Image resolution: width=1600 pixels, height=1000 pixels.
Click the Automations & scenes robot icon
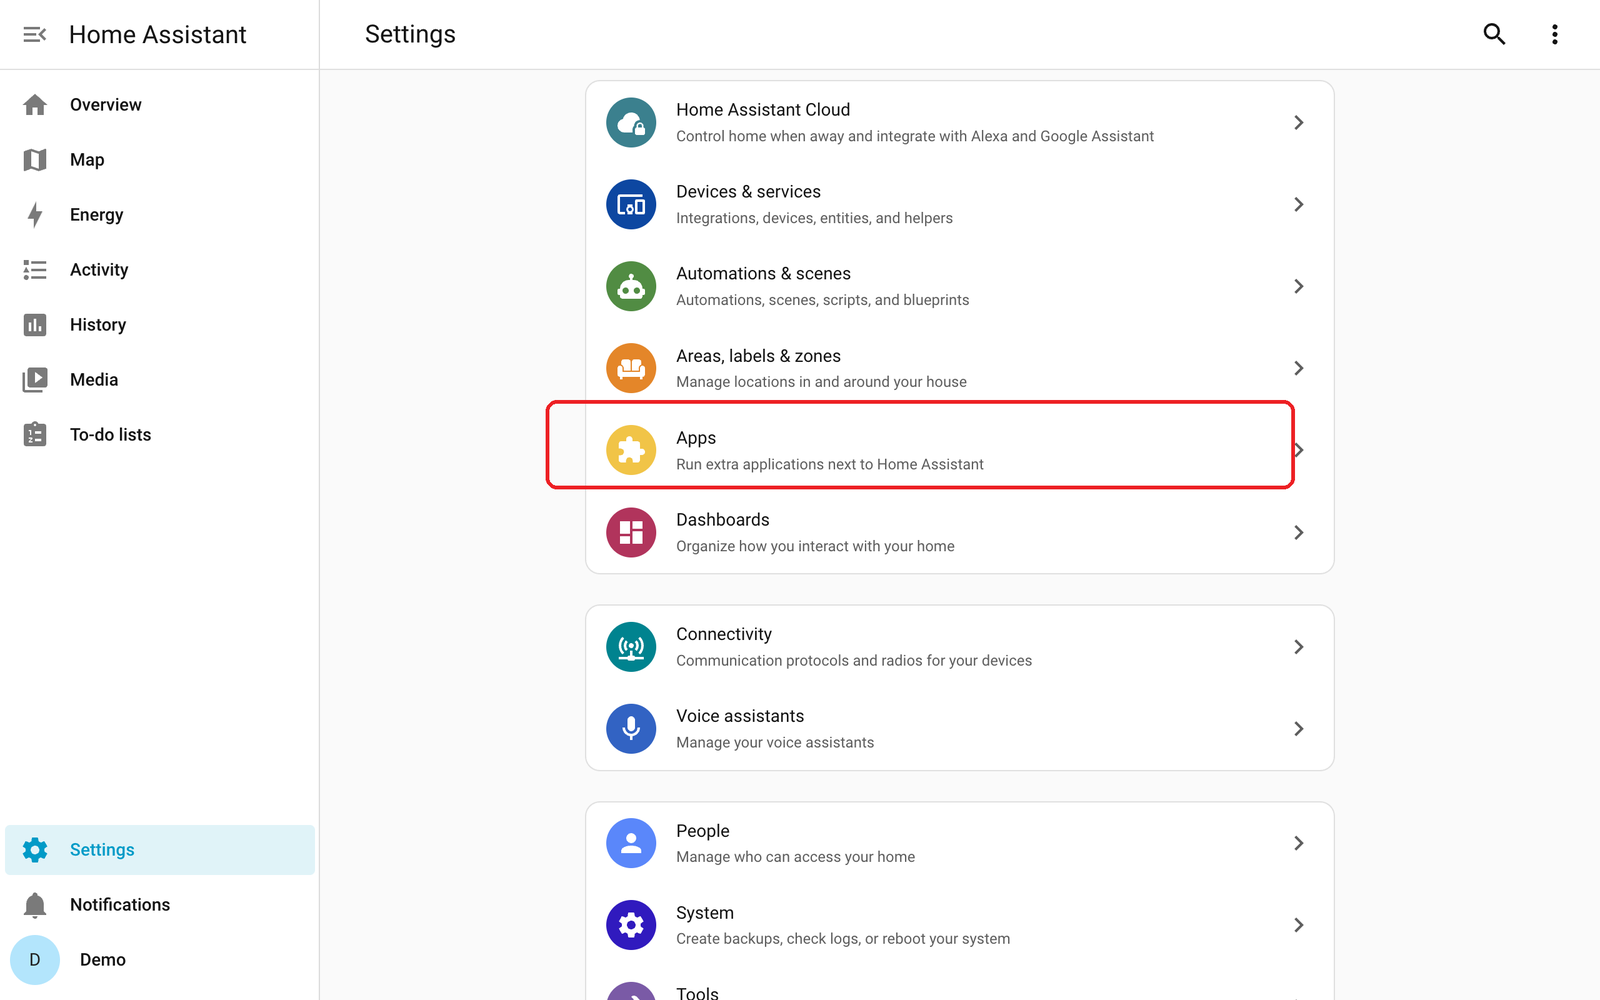click(631, 286)
